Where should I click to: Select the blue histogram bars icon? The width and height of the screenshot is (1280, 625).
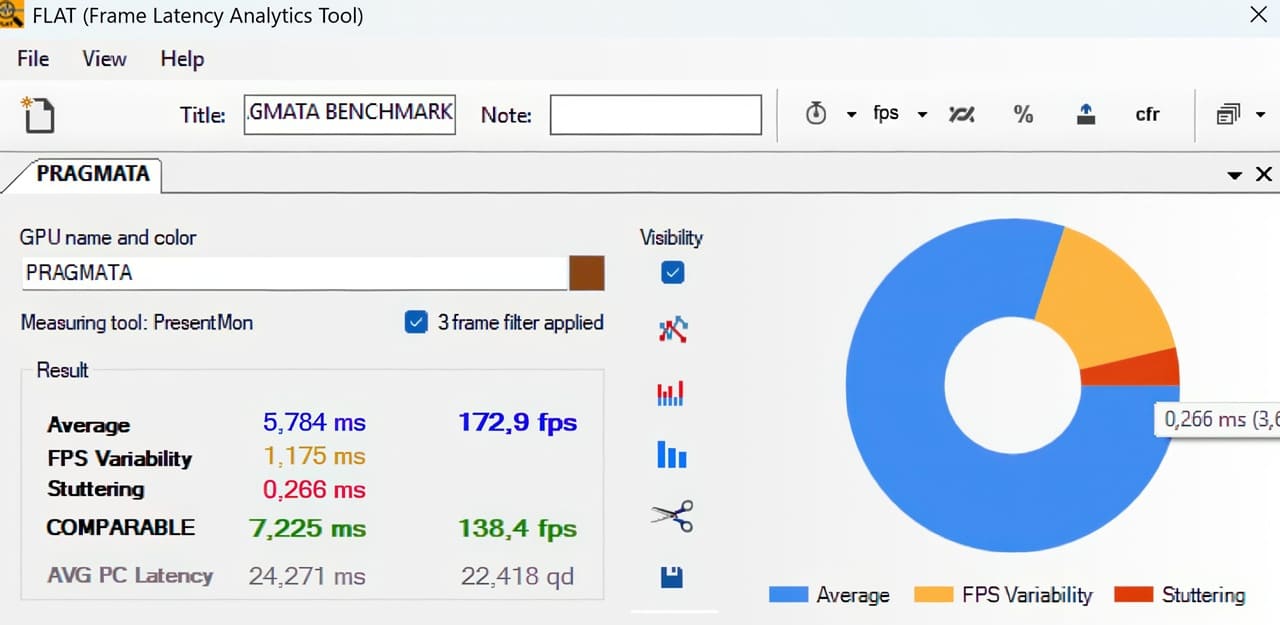coord(672,456)
